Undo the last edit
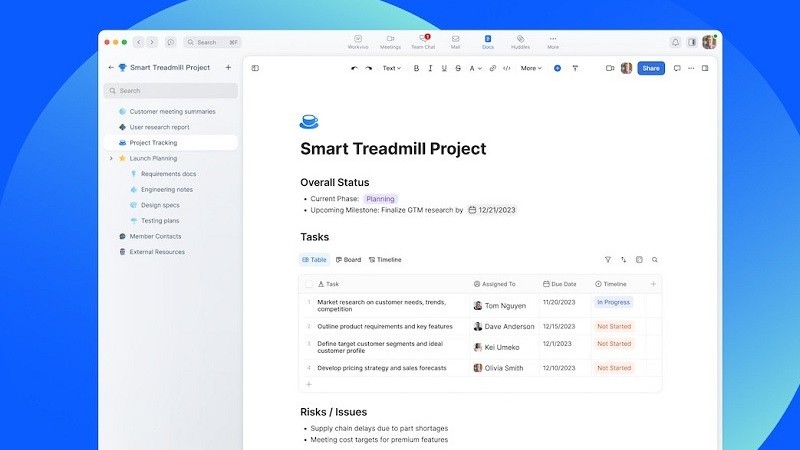800x450 pixels. (x=354, y=68)
